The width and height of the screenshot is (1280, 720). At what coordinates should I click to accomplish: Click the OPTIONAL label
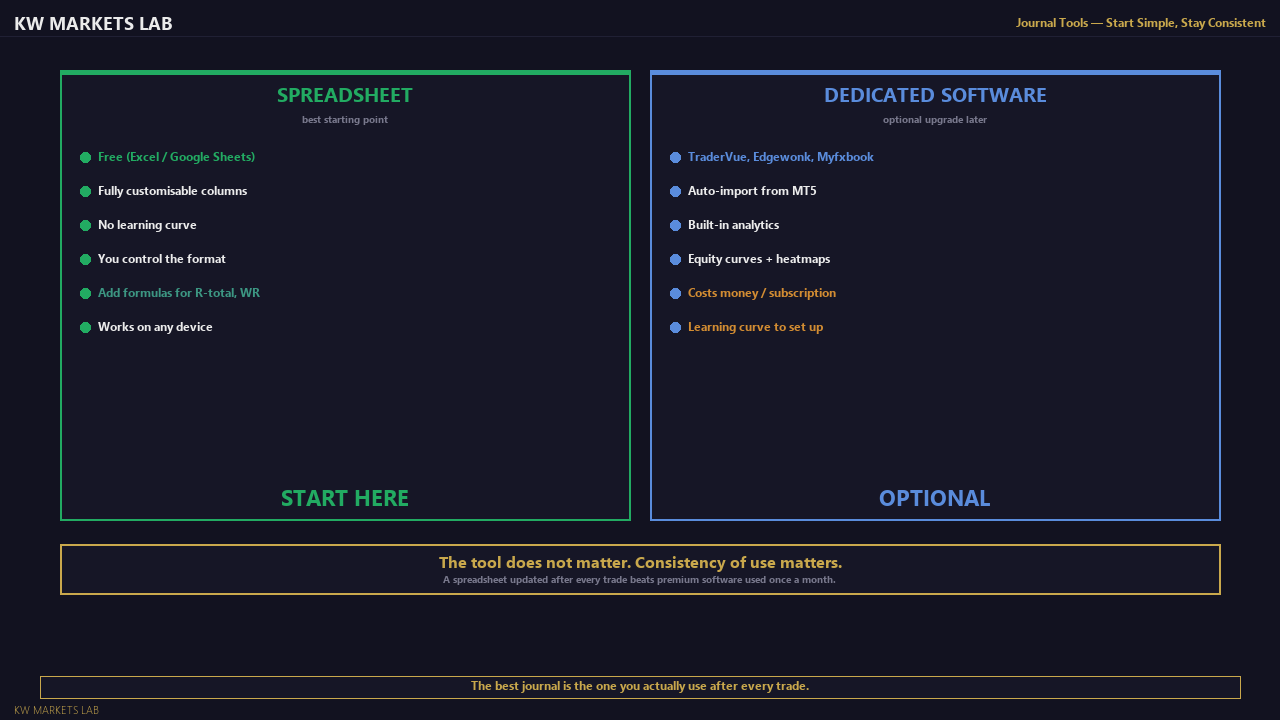pos(935,498)
